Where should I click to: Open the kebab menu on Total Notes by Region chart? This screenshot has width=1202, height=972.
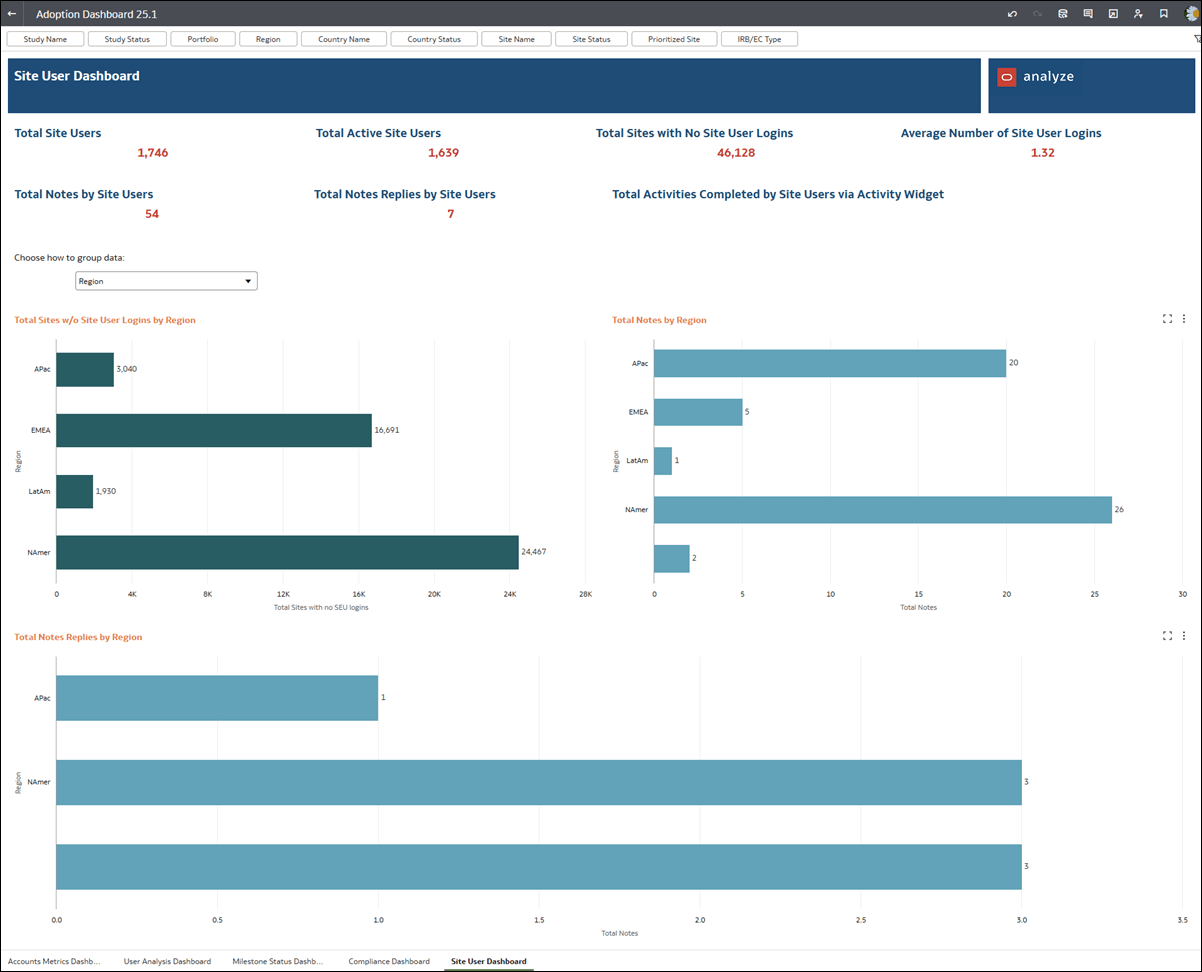click(x=1184, y=318)
